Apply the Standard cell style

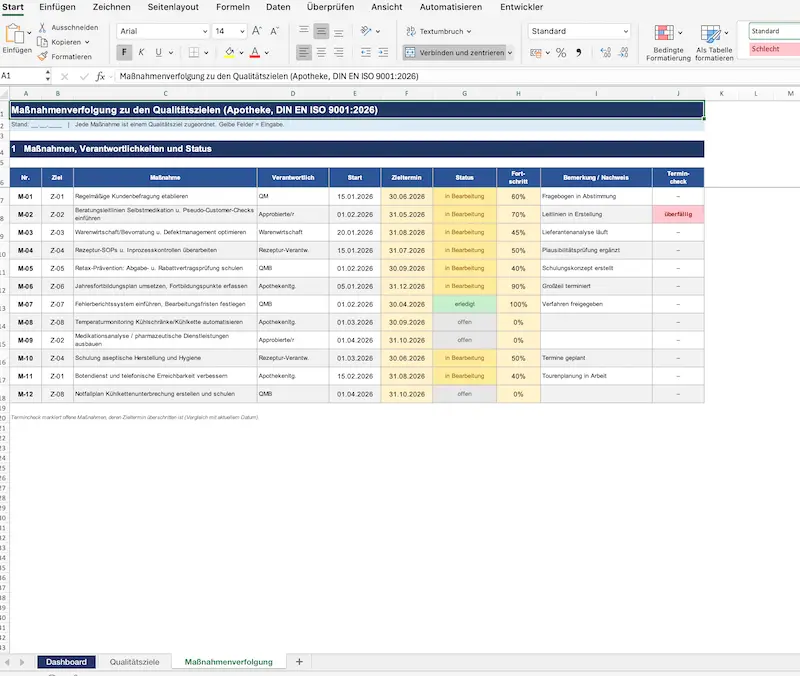tap(774, 31)
